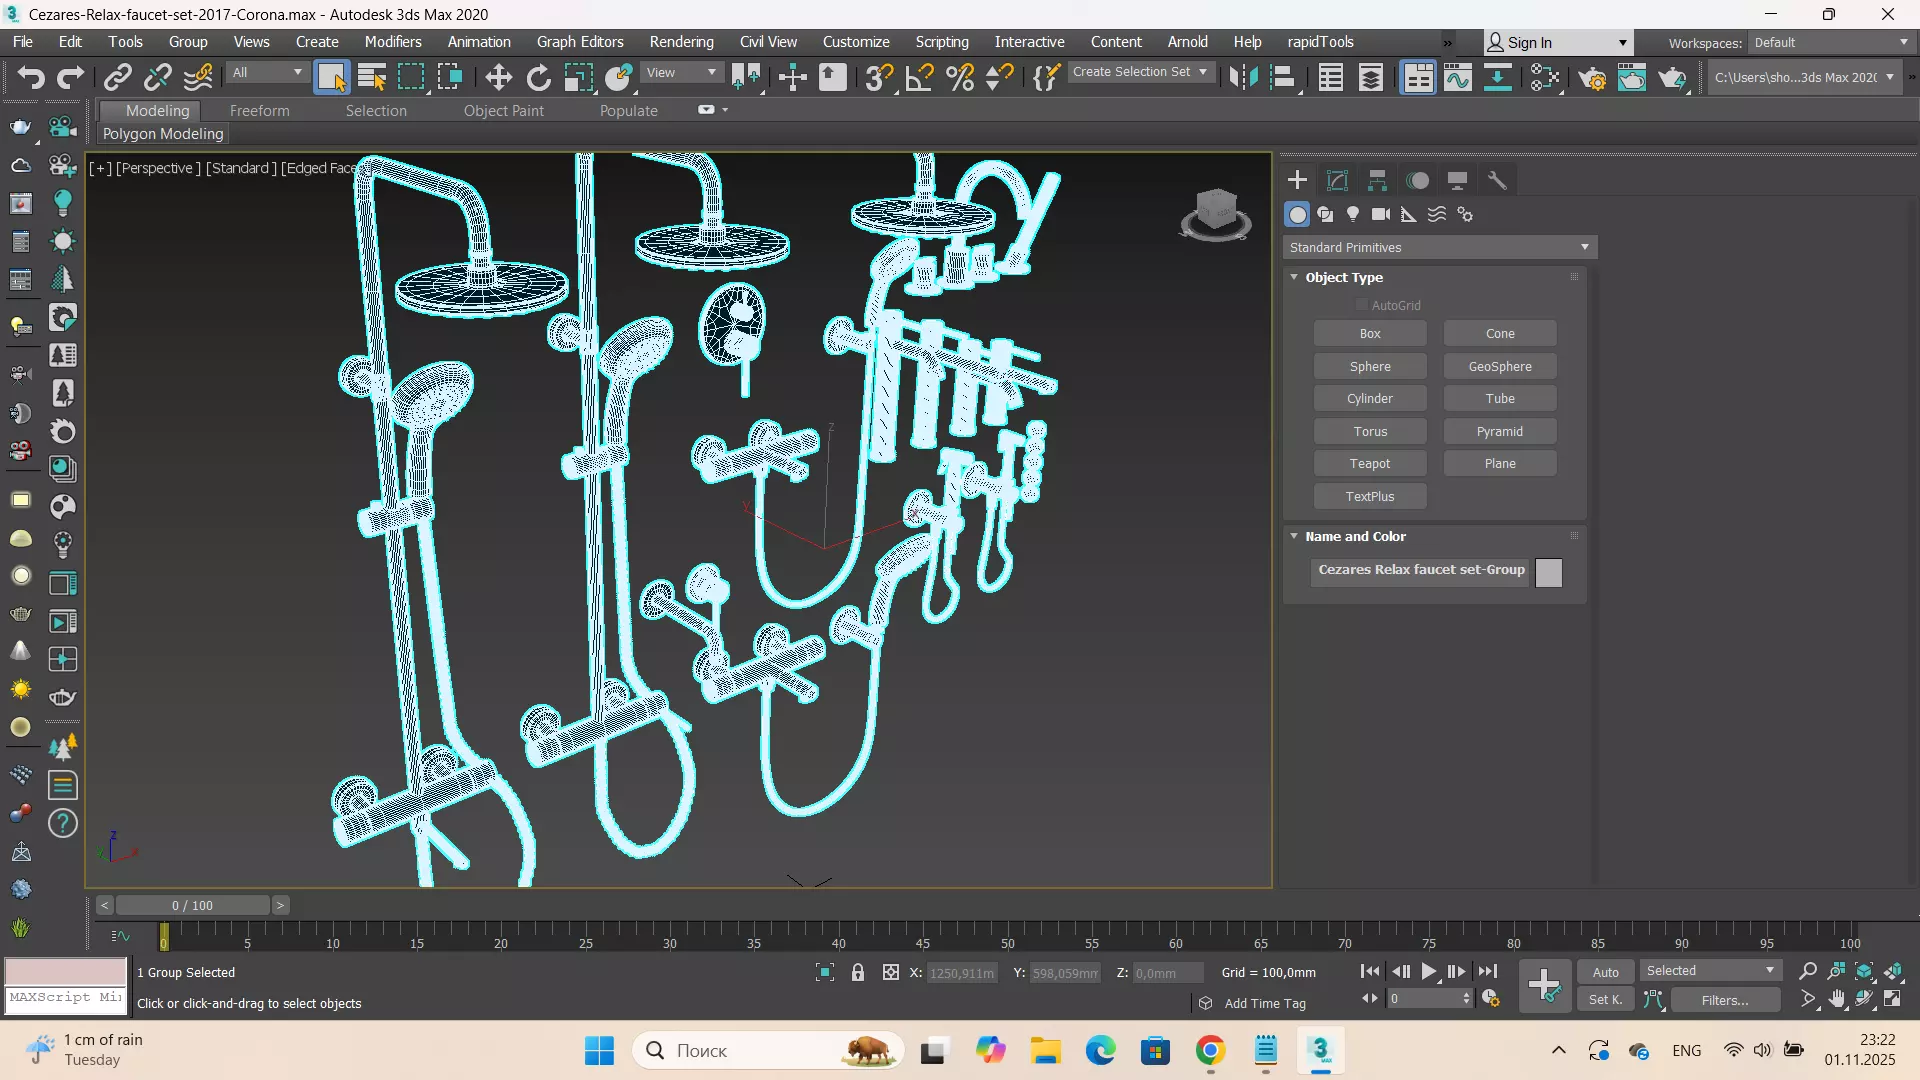The width and height of the screenshot is (1920, 1080).
Task: Activate the Select and Rotate tool
Action: pyautogui.click(x=538, y=77)
